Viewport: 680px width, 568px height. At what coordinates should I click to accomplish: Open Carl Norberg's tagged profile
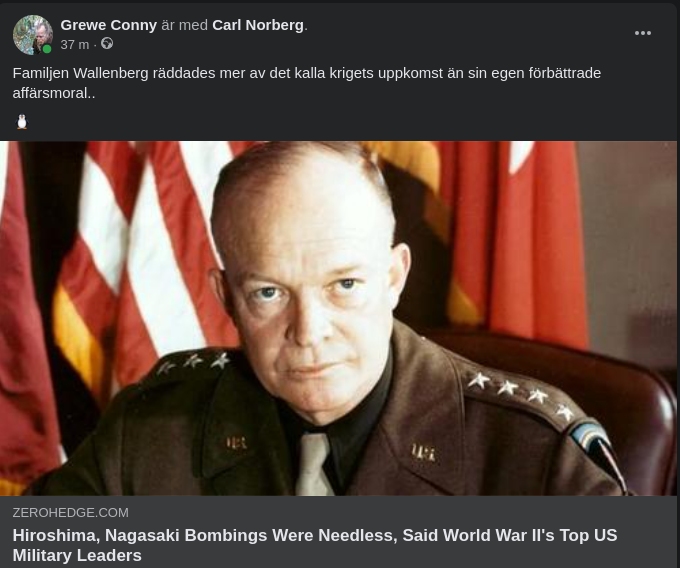coord(258,25)
